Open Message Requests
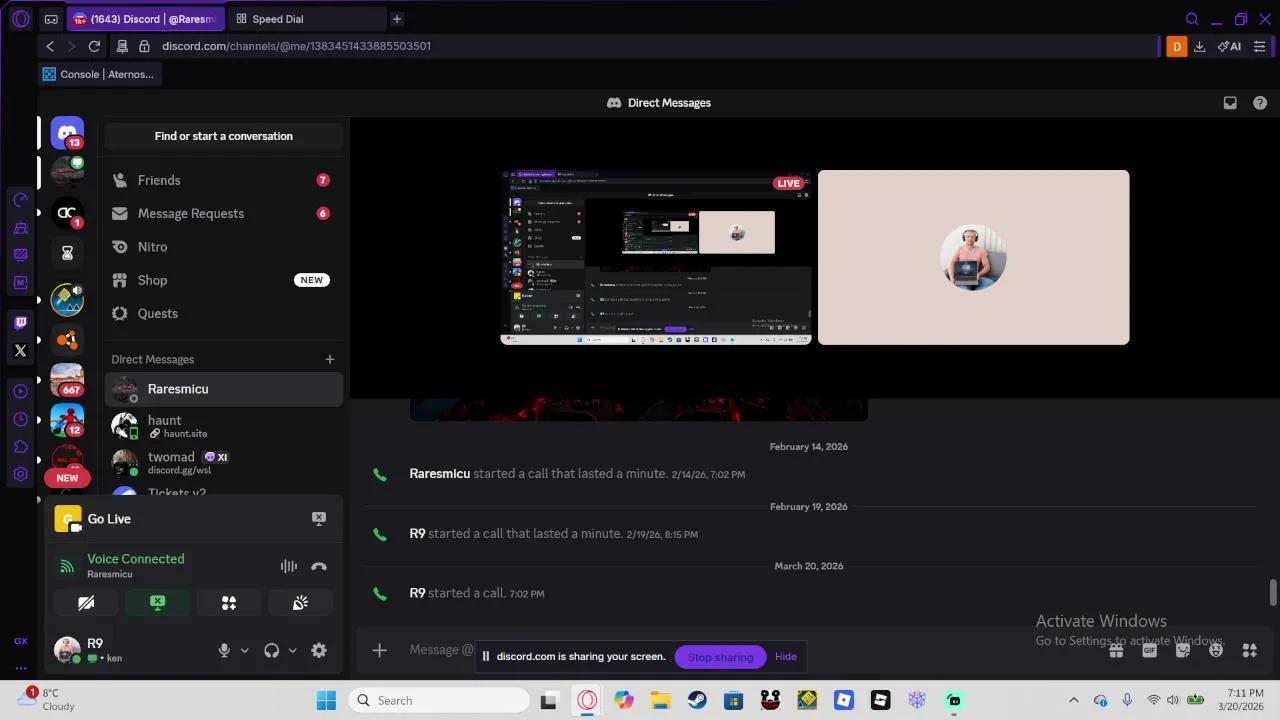Image resolution: width=1280 pixels, height=720 pixels. click(x=224, y=213)
